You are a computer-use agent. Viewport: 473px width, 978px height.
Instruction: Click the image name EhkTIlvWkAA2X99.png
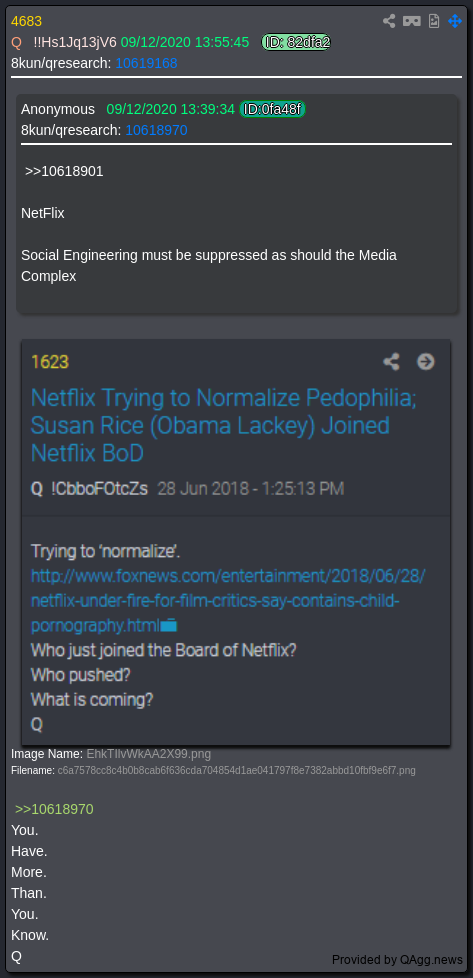point(149,754)
